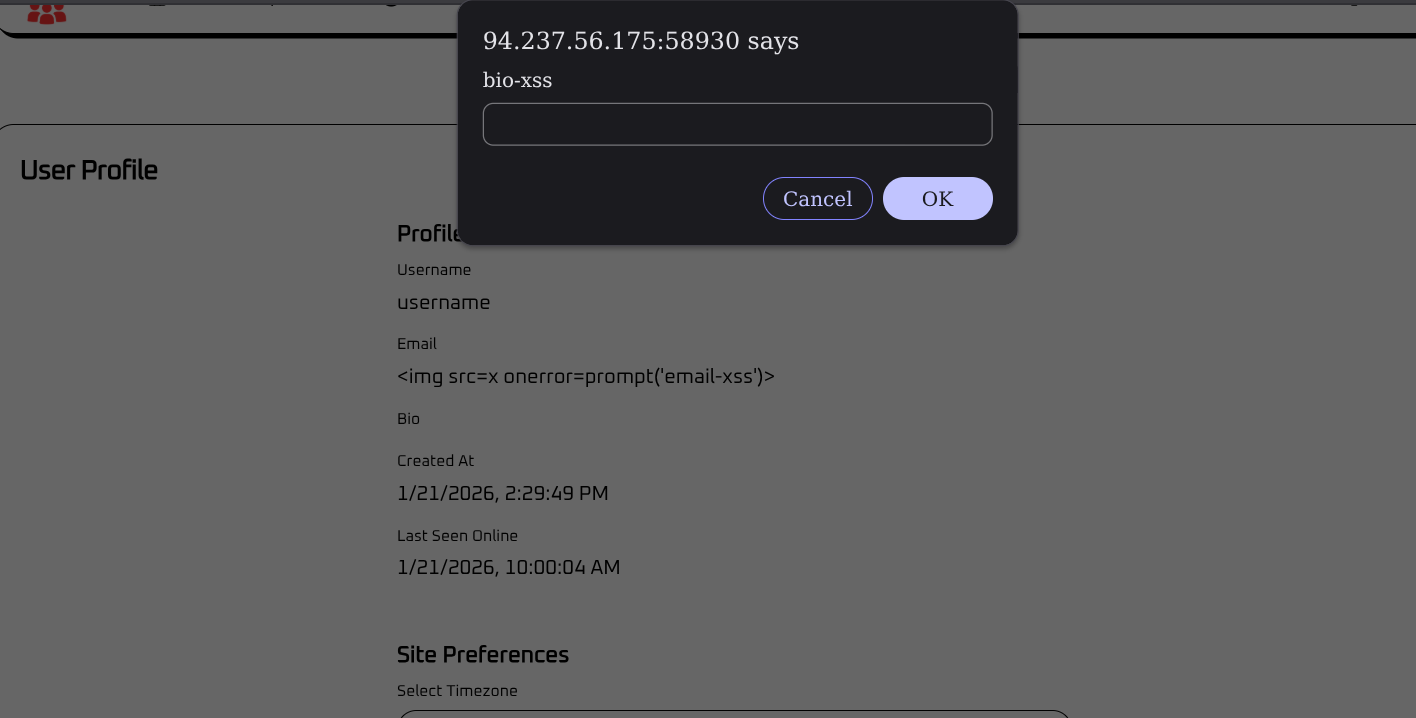The image size is (1416, 718).
Task: Select the displayed username value
Action: point(443,303)
